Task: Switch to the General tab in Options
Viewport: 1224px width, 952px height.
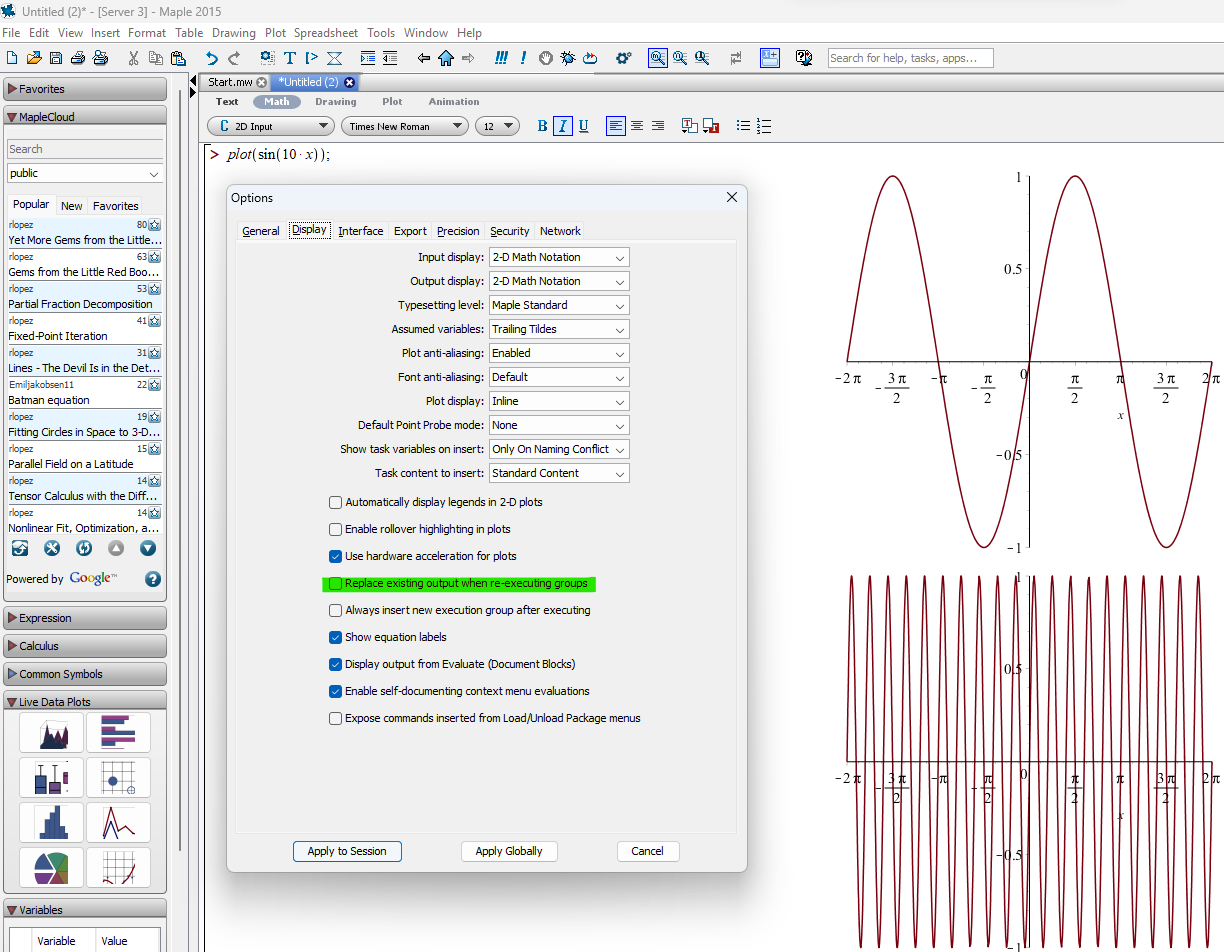Action: pyautogui.click(x=261, y=231)
